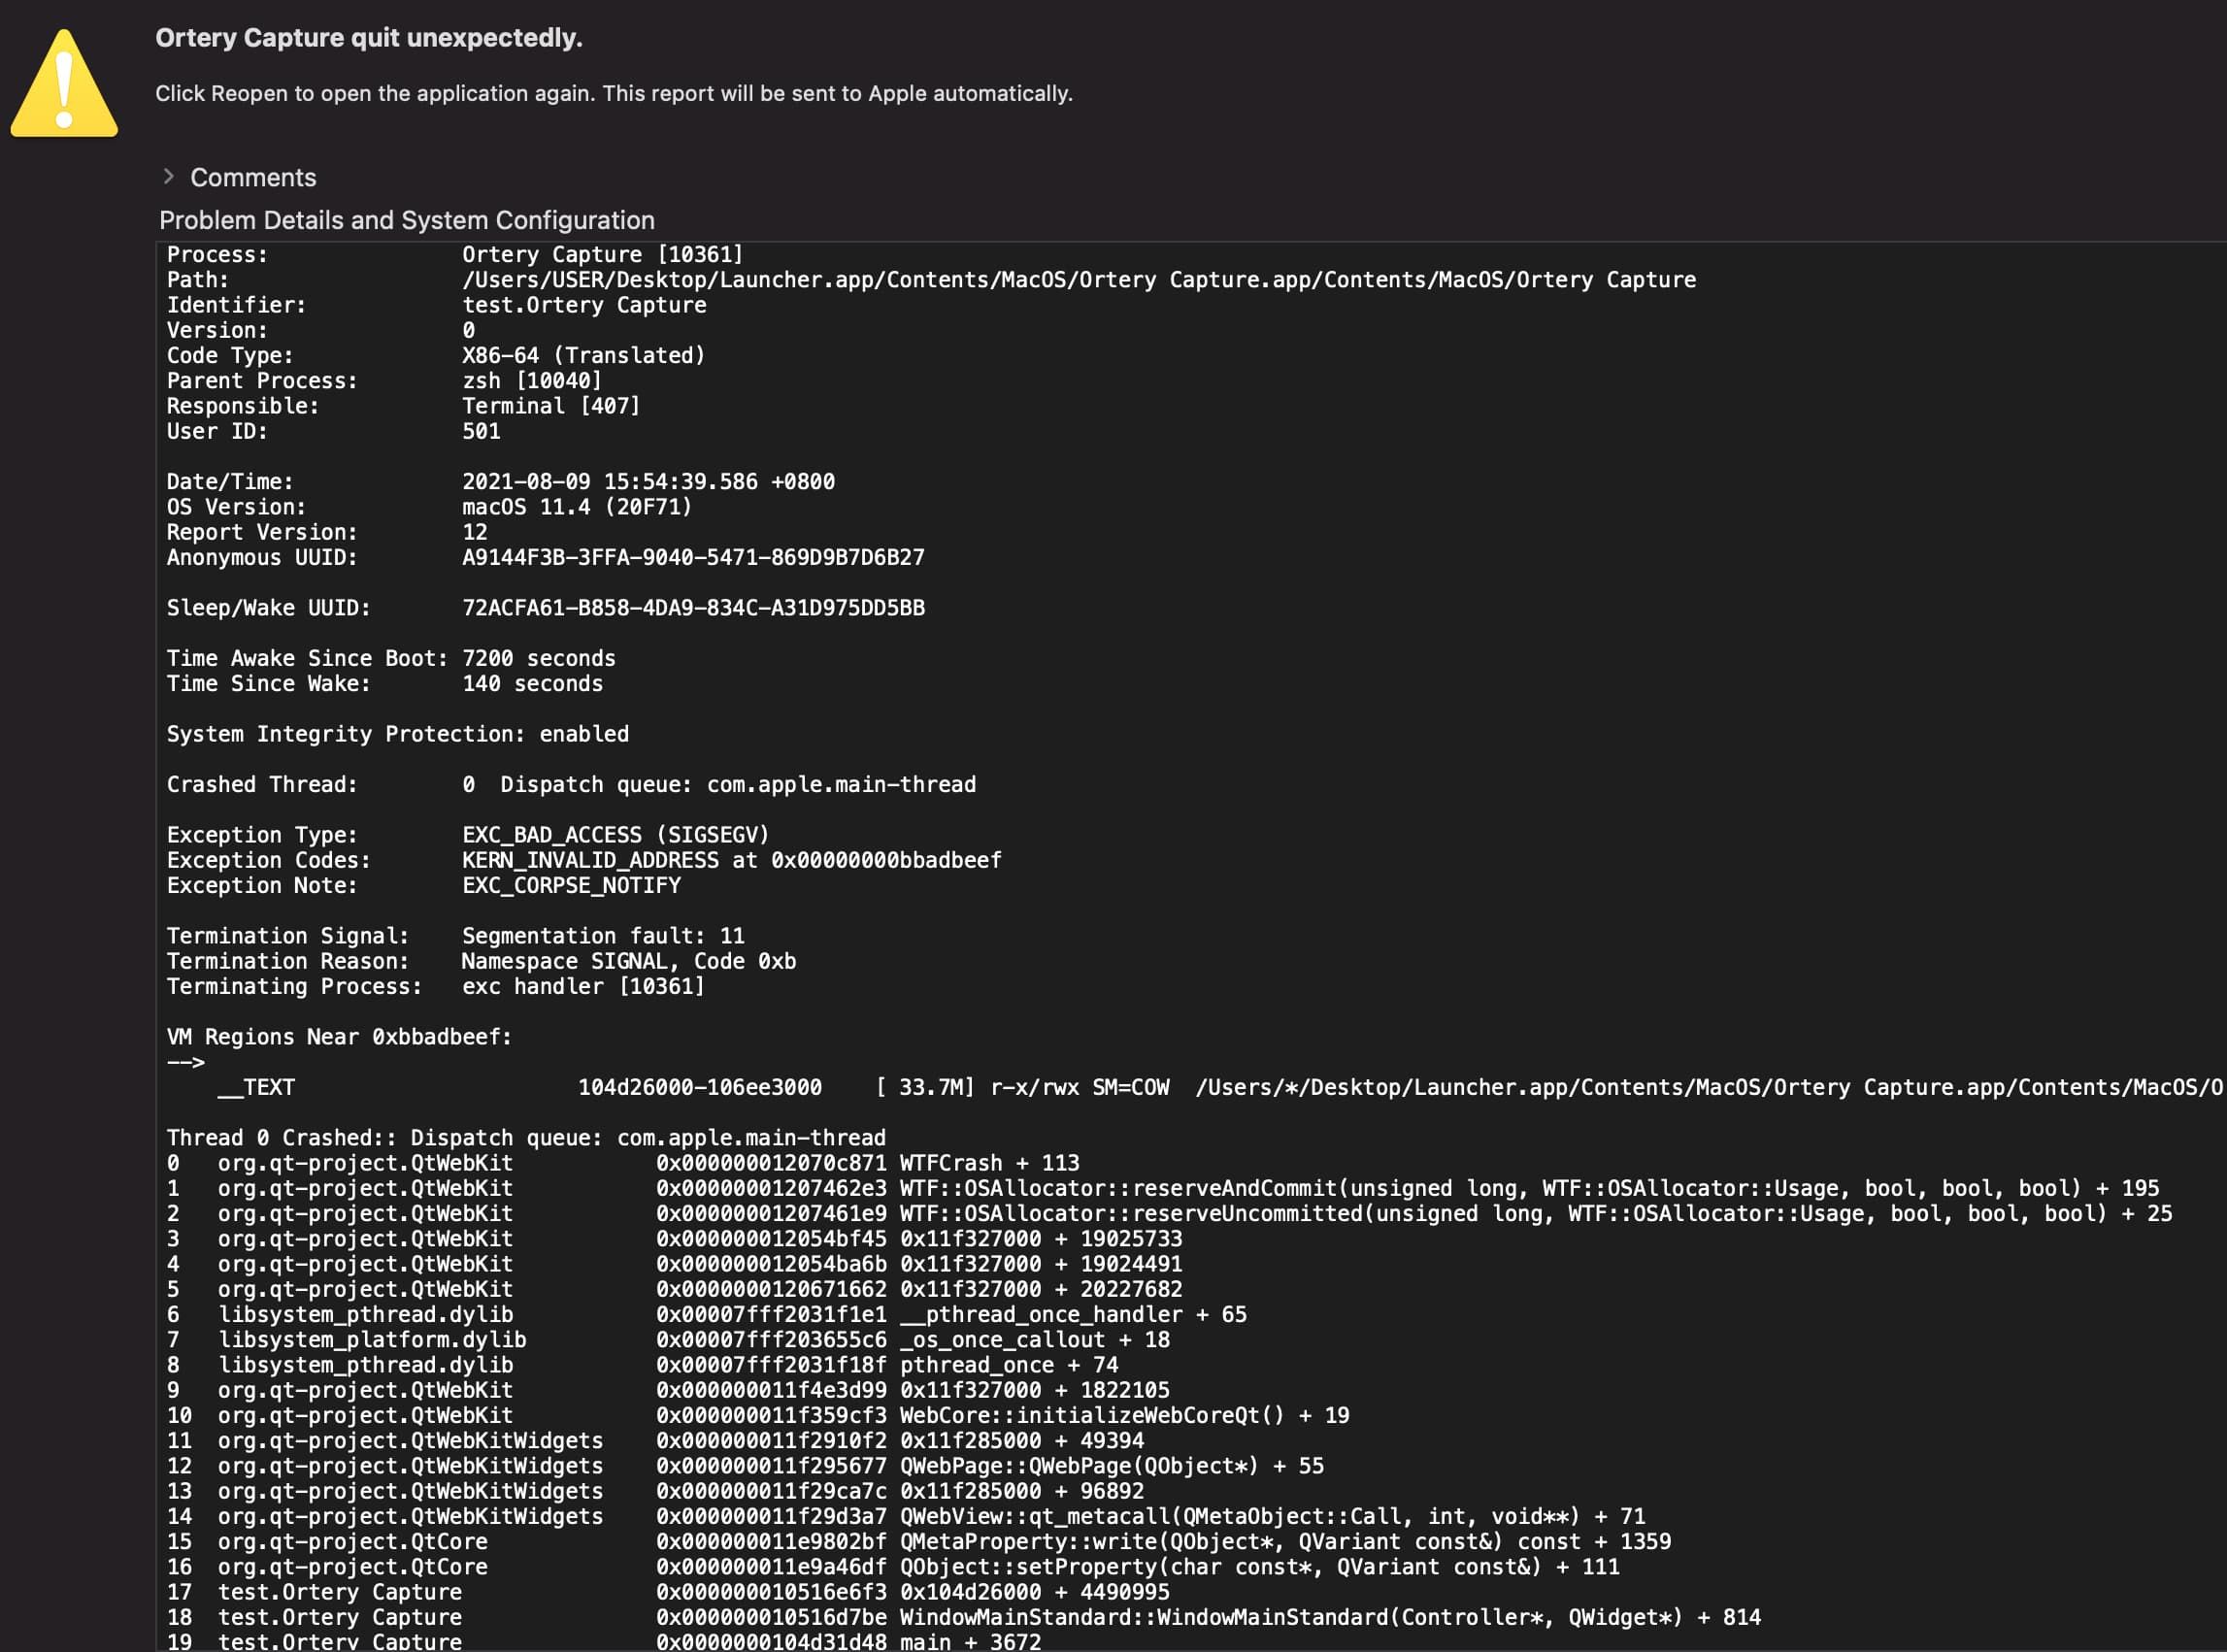Click the Sleep/Wake UUID value
Screen dimensions: 2227x1652
tap(693, 608)
